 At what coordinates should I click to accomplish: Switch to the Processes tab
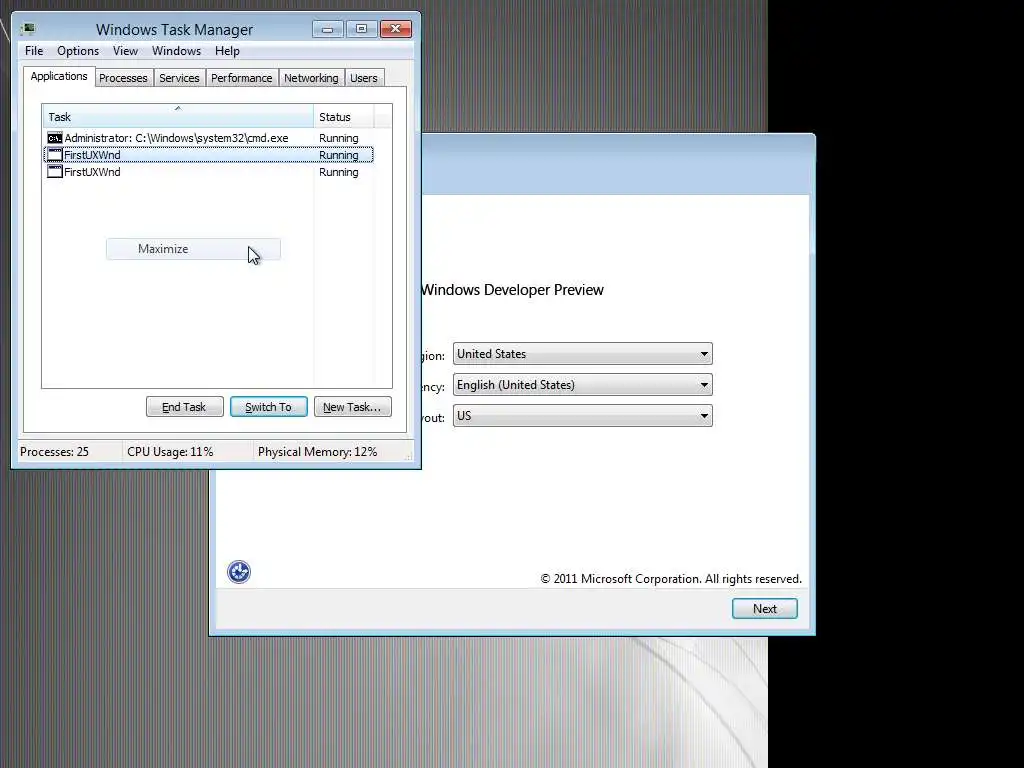coord(123,78)
